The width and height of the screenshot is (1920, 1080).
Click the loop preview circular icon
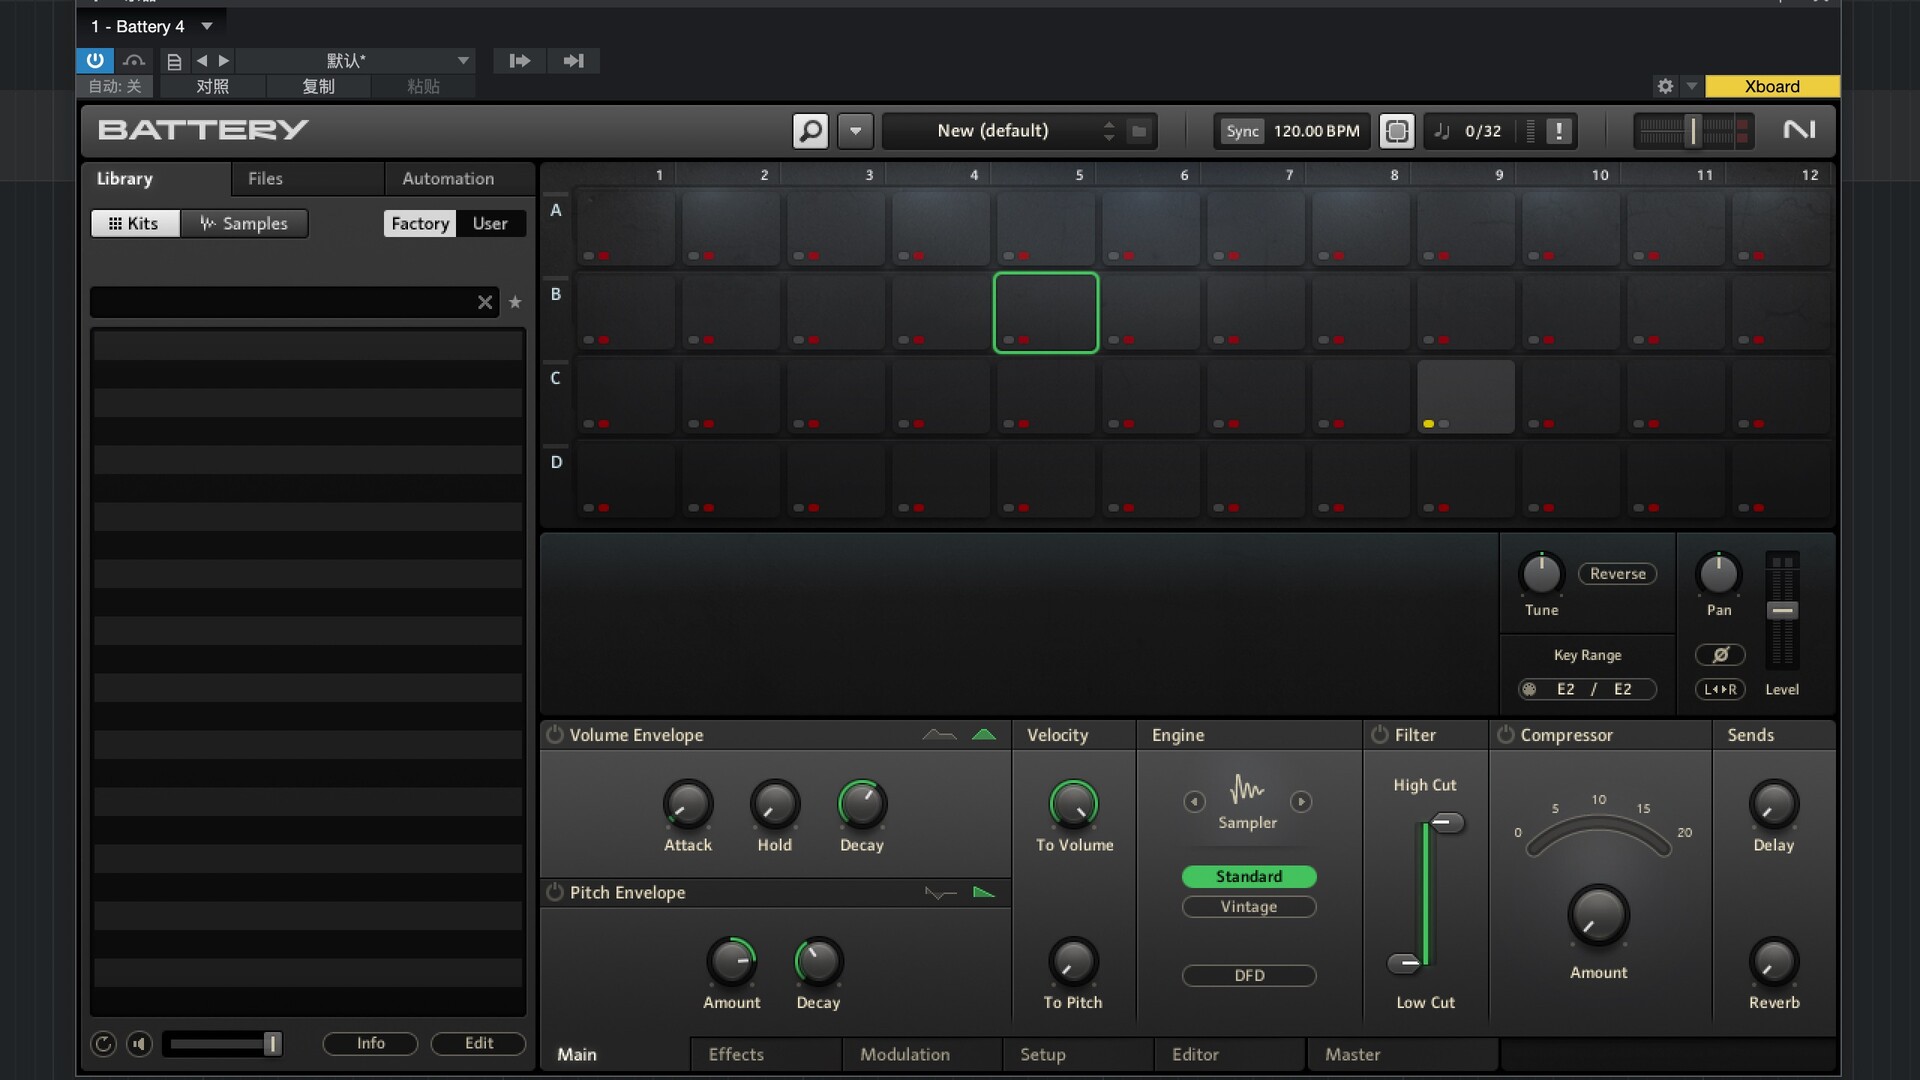click(103, 1044)
